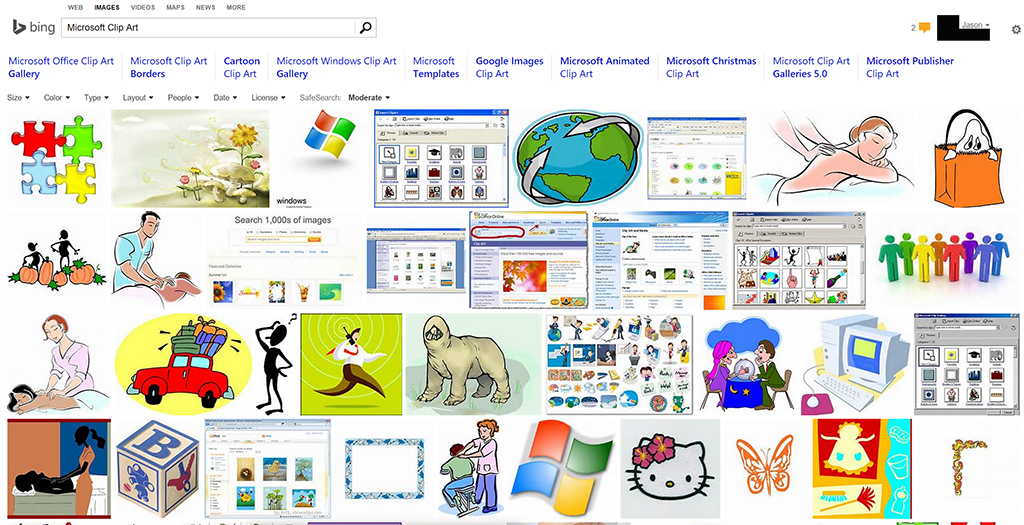Open the Office Online red-circled screenshot
The width and height of the screenshot is (1024, 525).
click(528, 260)
